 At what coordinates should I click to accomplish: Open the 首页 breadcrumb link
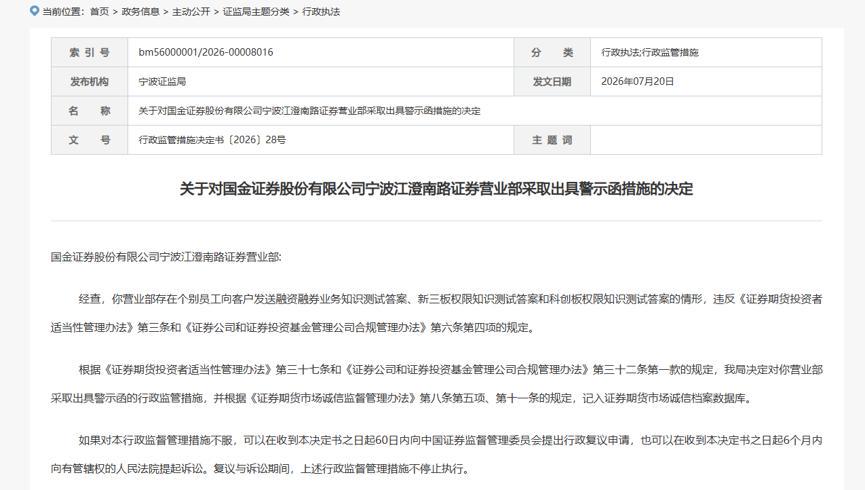point(99,12)
